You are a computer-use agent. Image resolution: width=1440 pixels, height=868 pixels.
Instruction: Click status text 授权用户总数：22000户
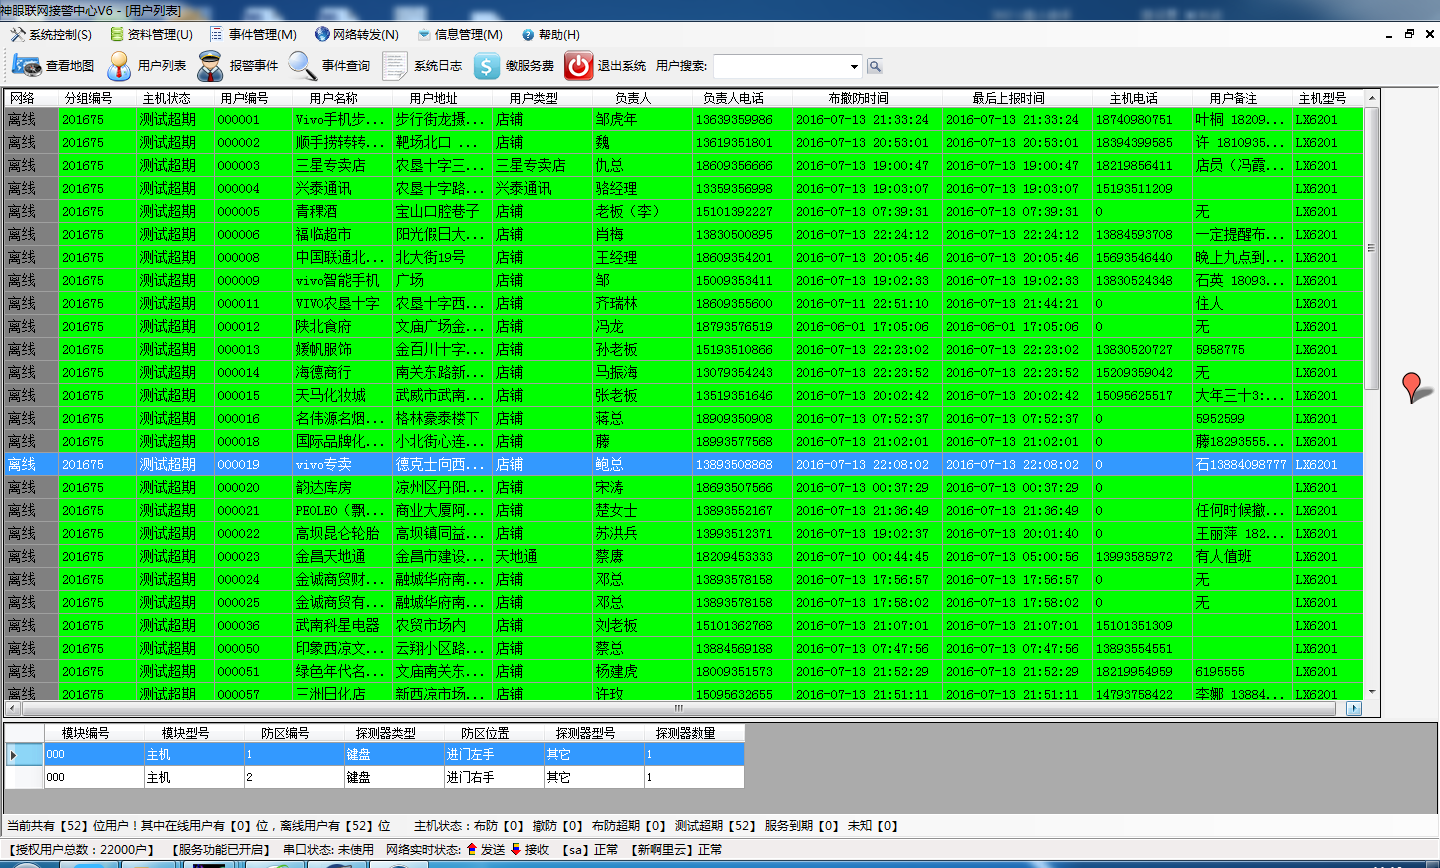point(82,849)
